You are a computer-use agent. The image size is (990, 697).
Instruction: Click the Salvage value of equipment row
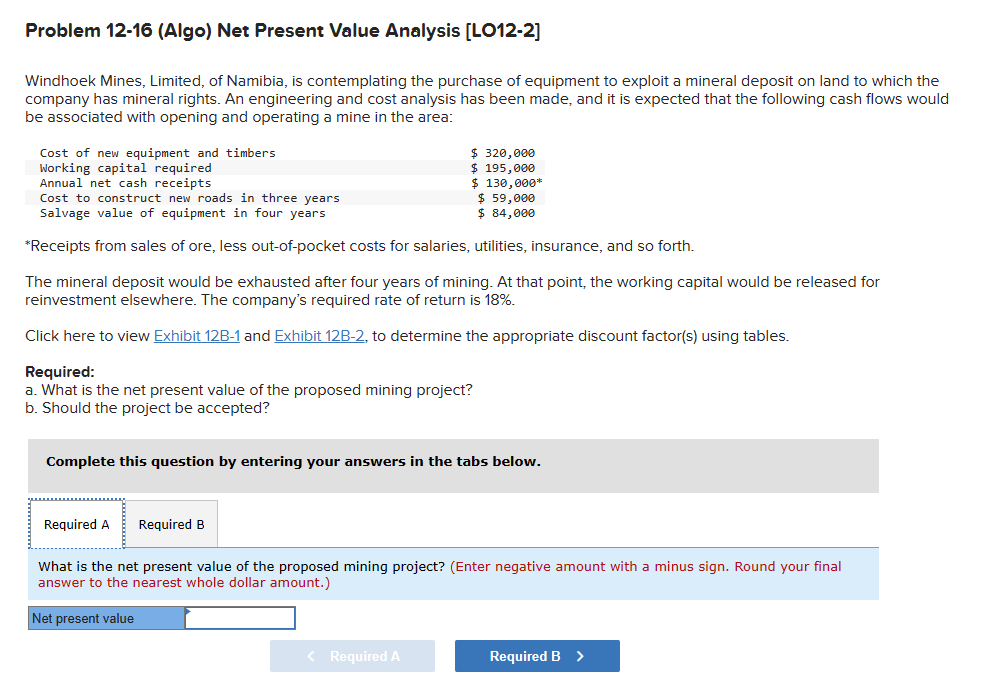160,212
